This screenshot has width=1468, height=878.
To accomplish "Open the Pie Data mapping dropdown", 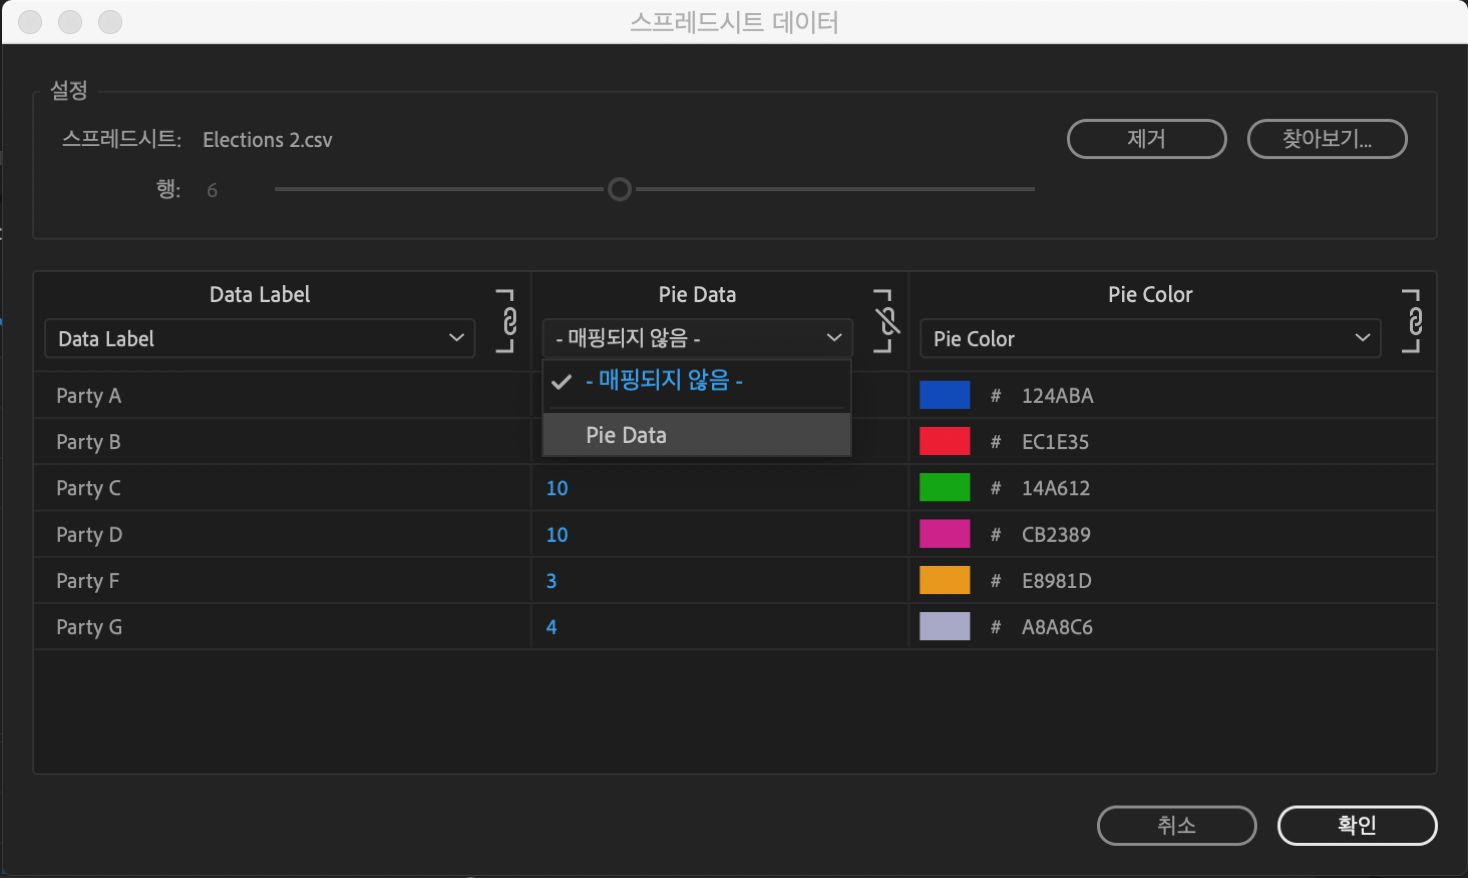I will pyautogui.click(x=697, y=339).
